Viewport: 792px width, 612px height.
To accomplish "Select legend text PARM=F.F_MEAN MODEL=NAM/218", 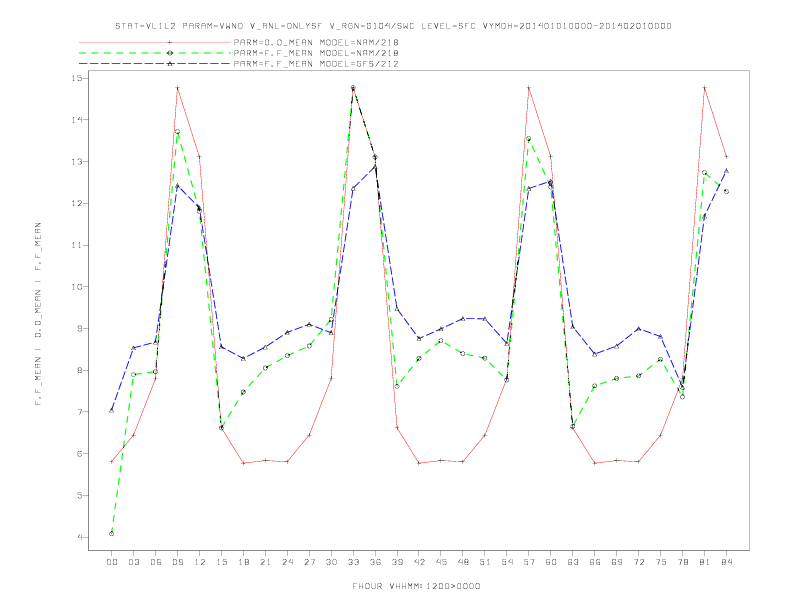I will pos(316,53).
